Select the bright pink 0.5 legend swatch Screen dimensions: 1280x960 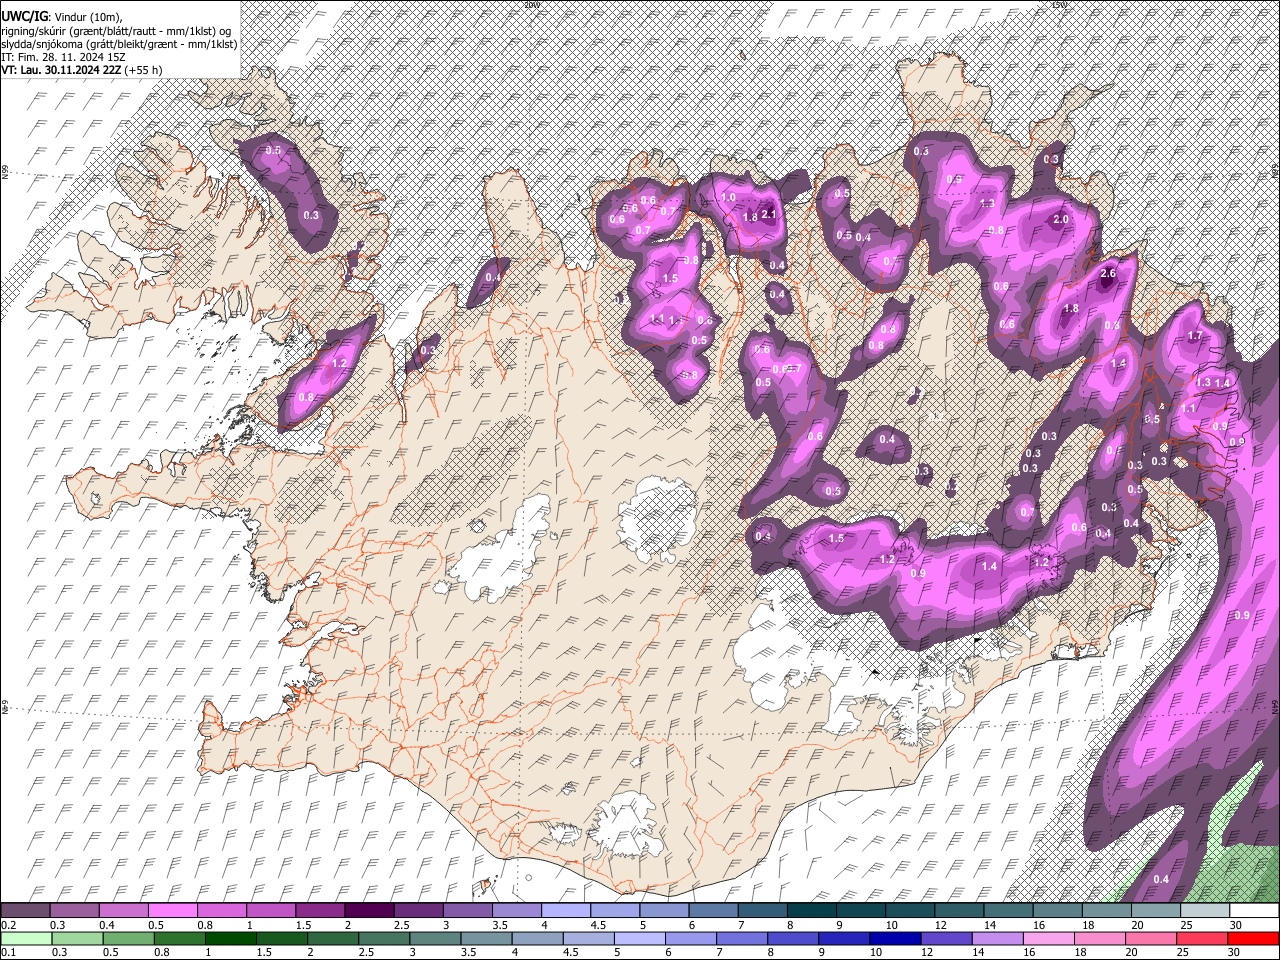coord(172,911)
